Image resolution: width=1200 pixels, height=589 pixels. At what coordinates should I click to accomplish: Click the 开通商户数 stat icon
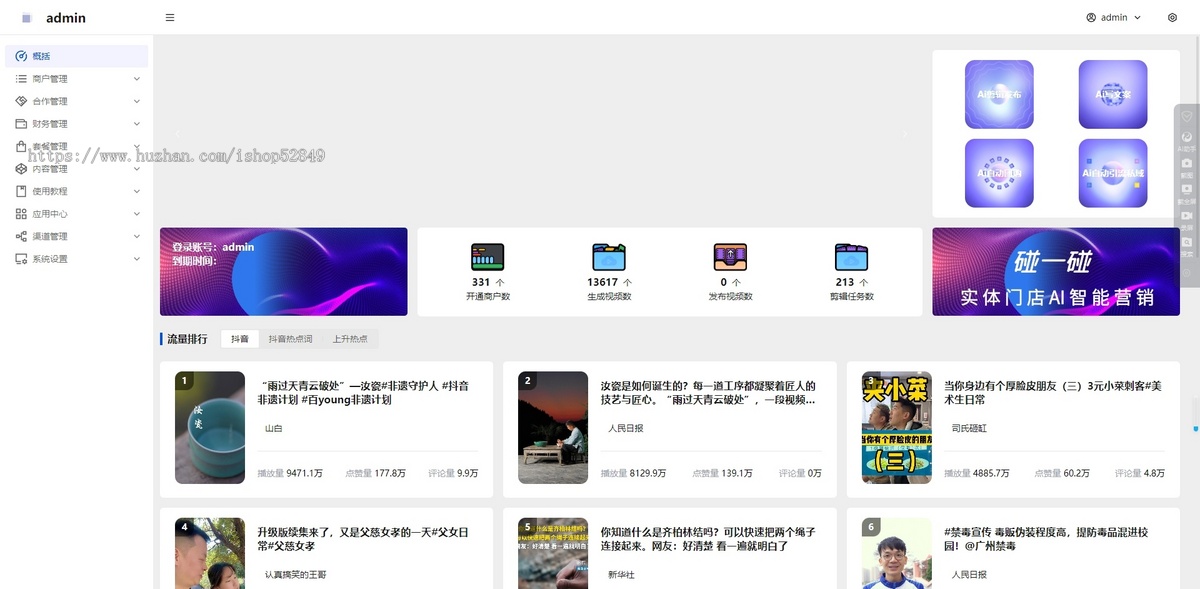coord(487,258)
